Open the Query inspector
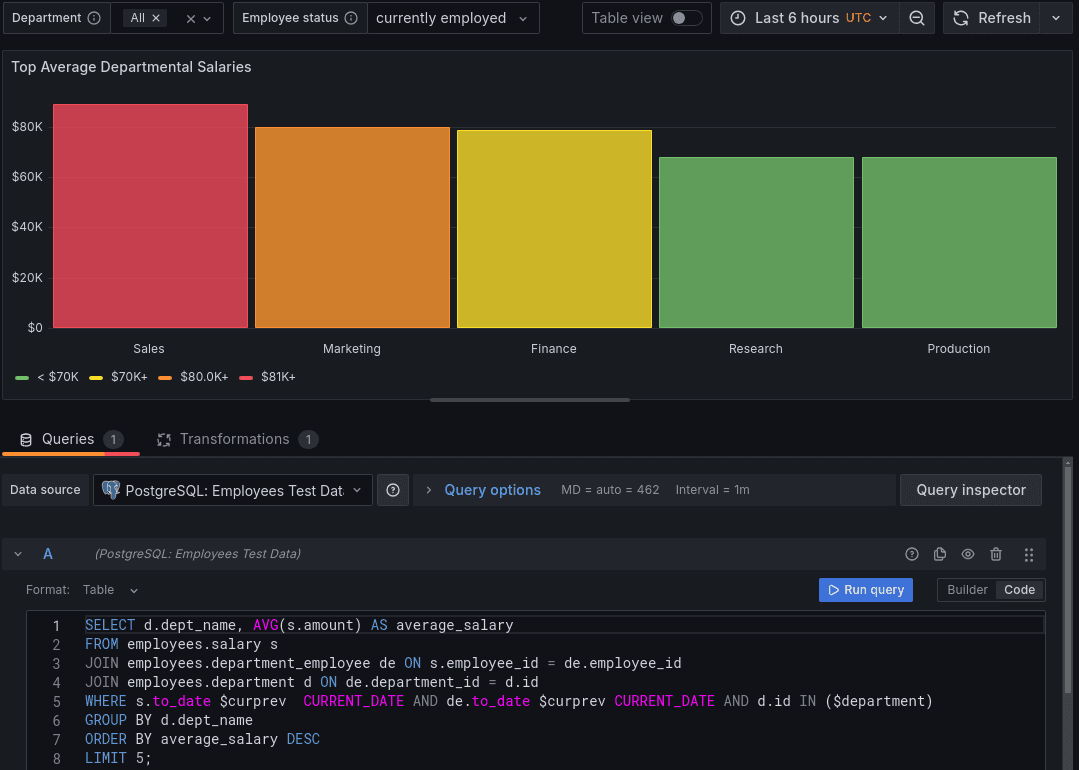 tap(970, 490)
